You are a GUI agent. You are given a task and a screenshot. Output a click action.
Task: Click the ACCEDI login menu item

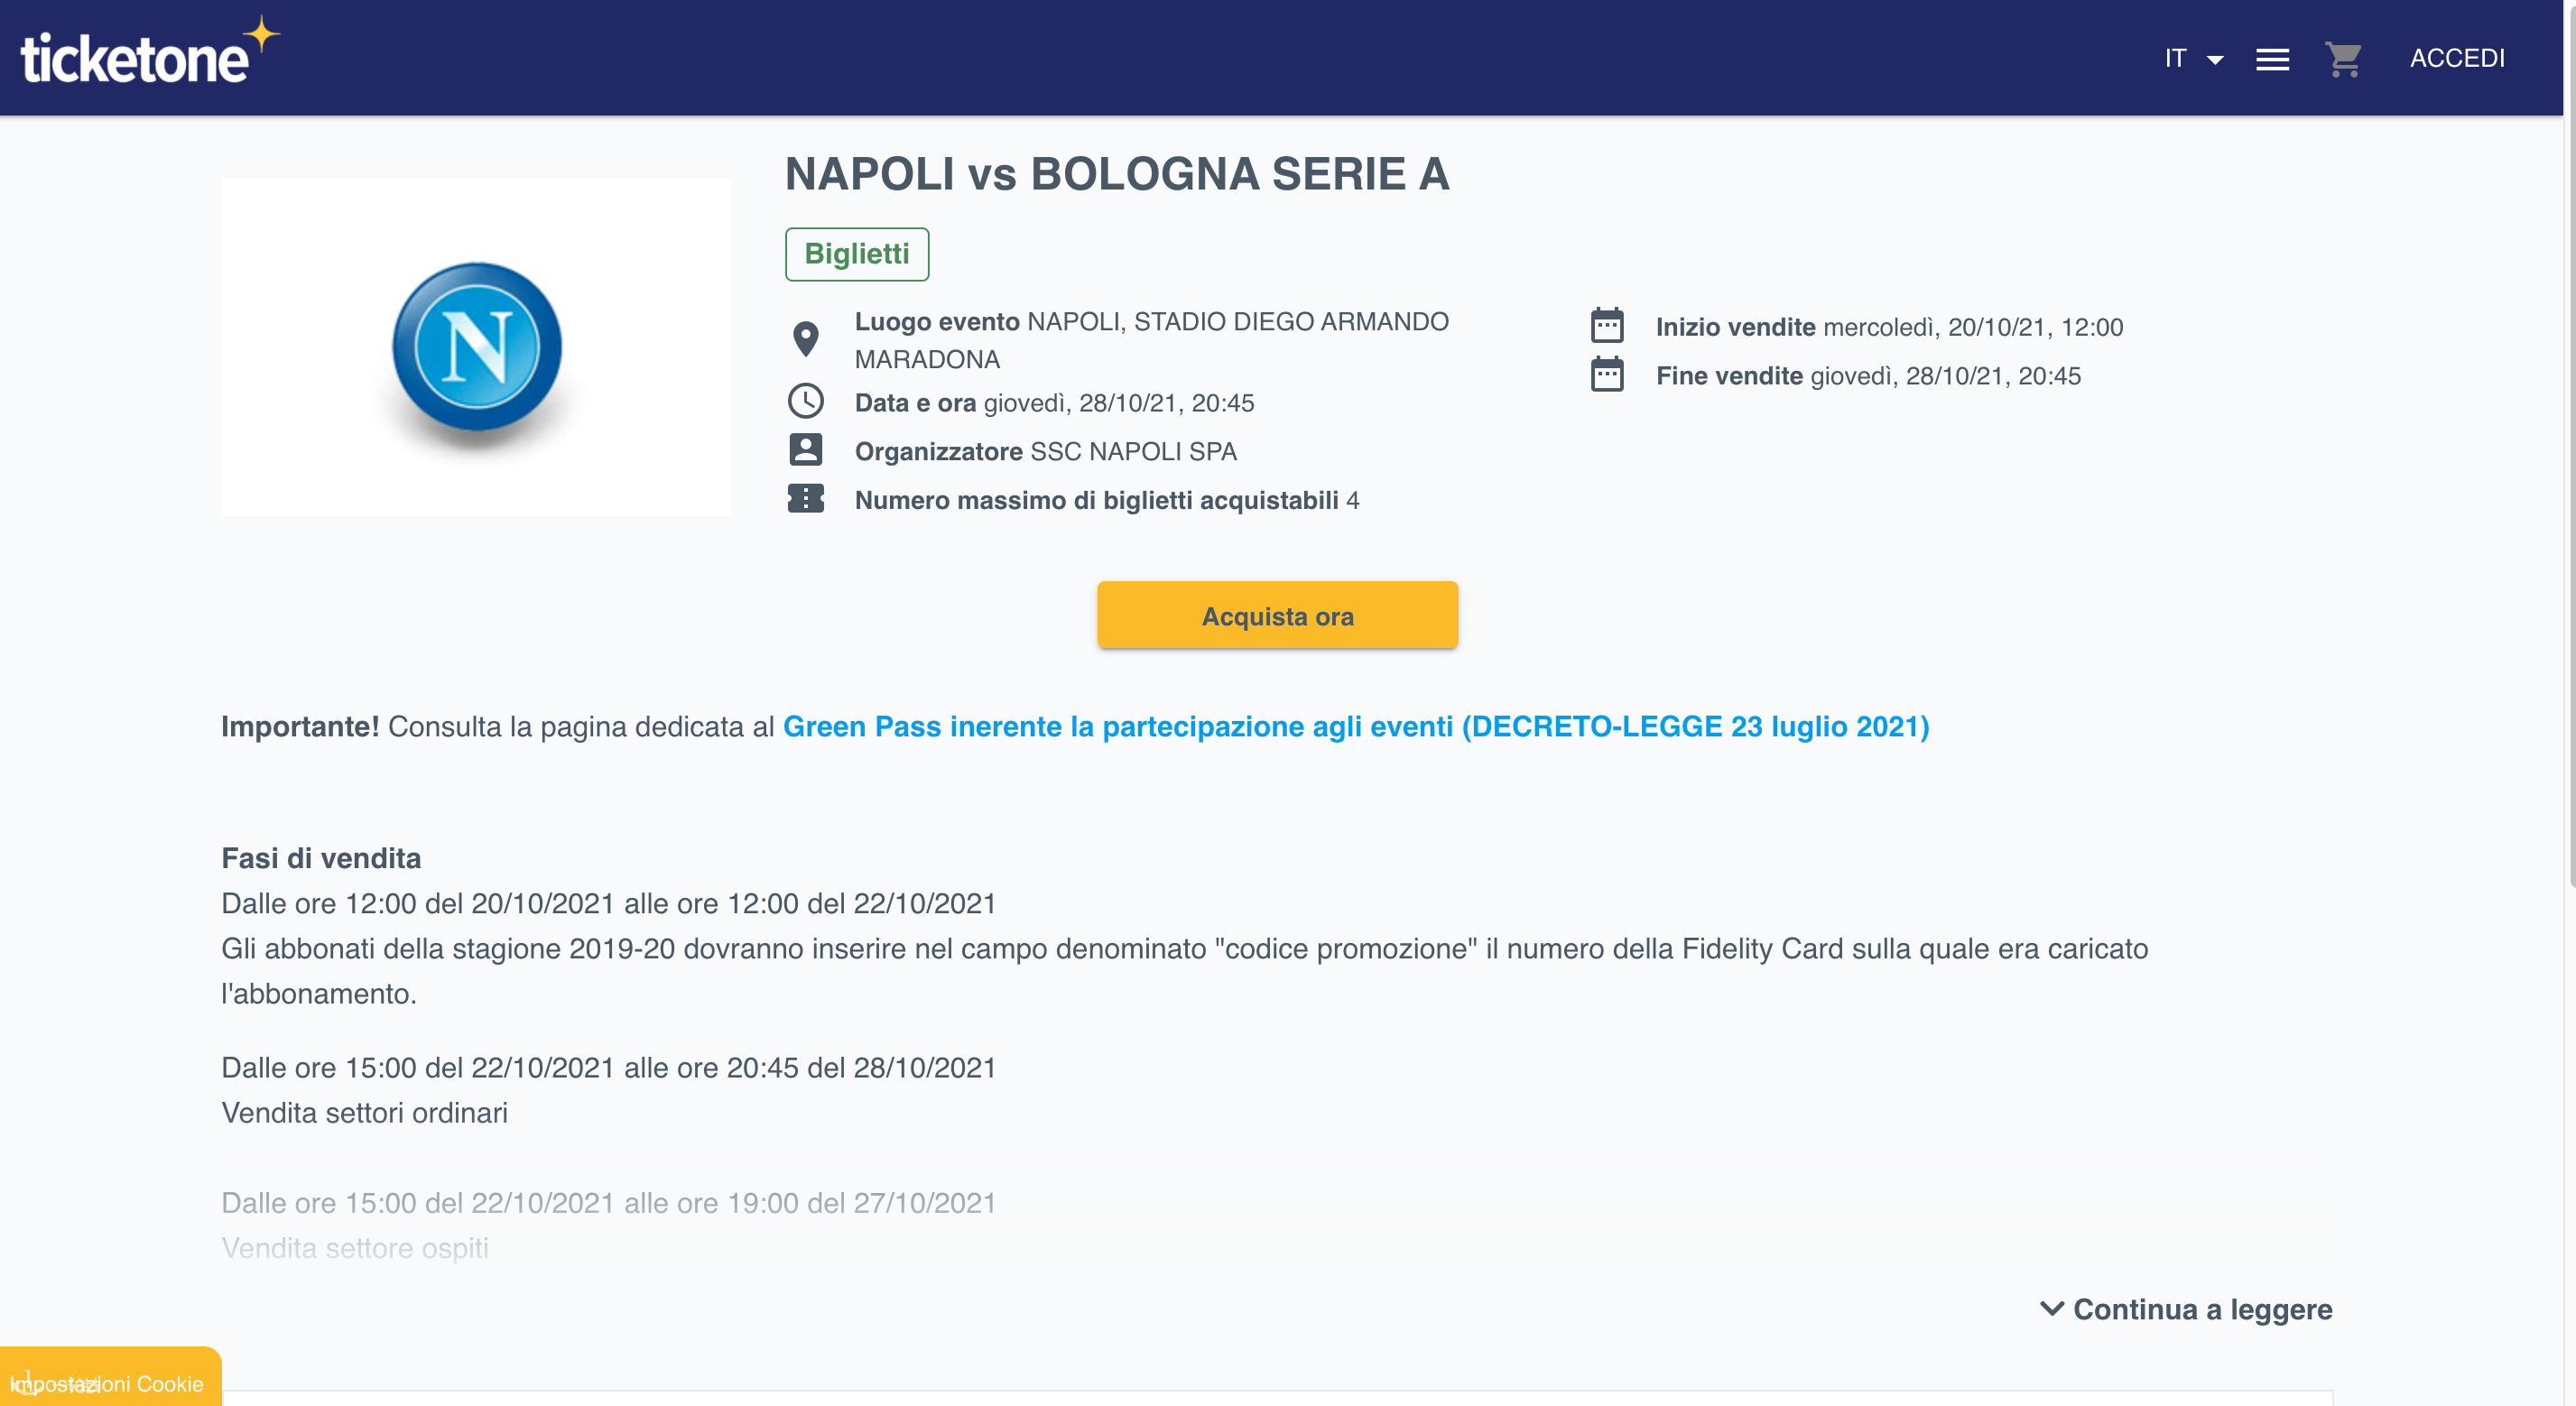click(x=2456, y=59)
